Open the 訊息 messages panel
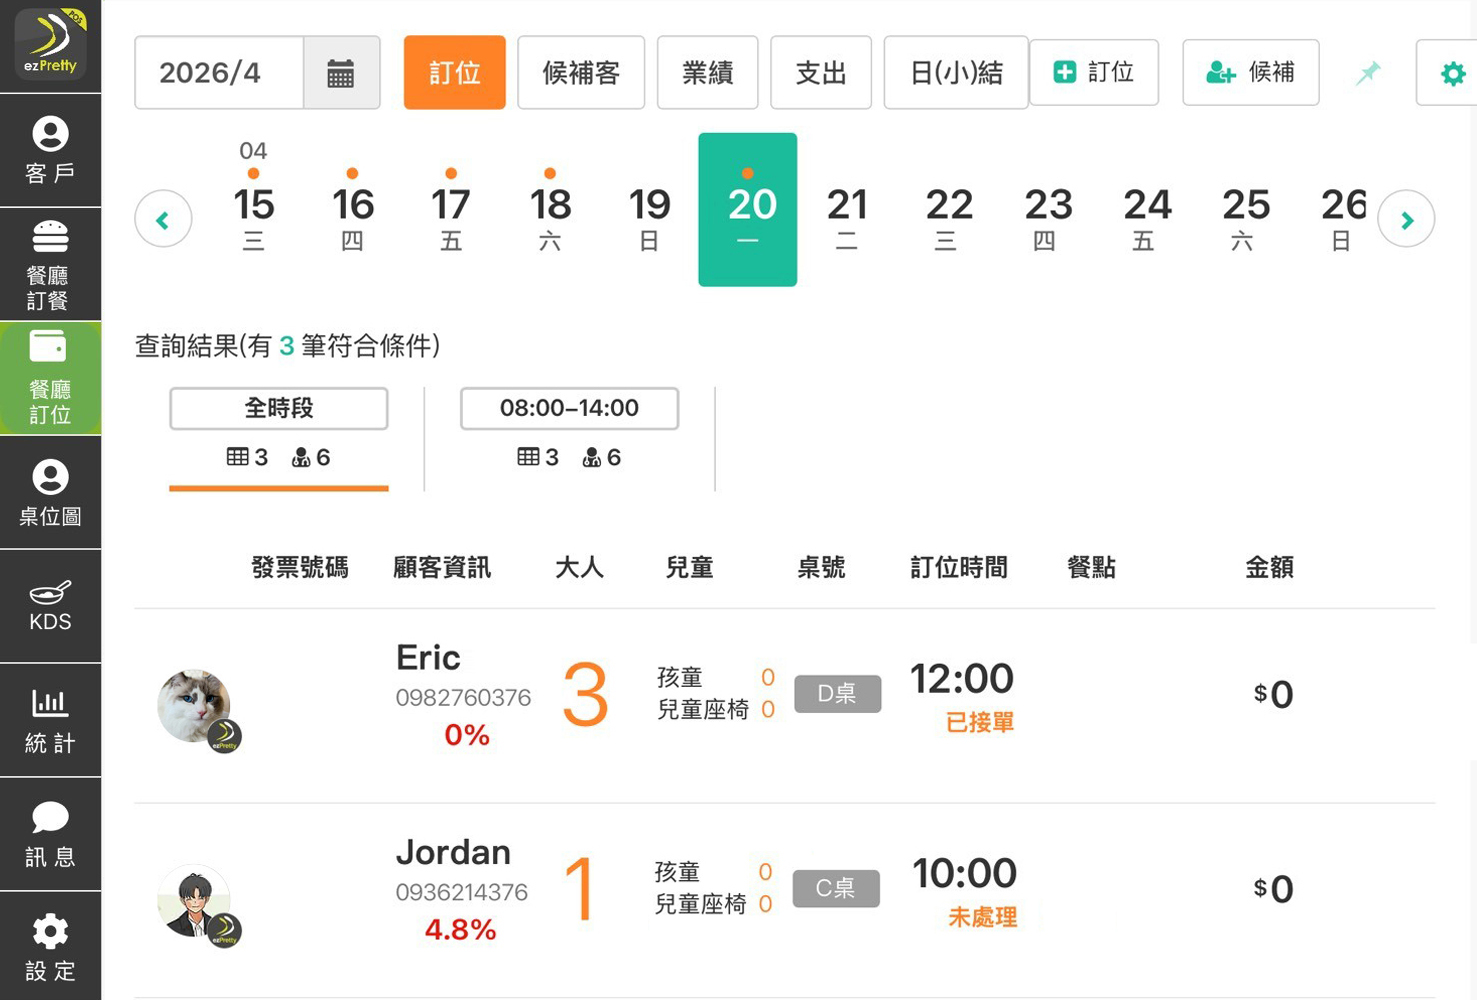Viewport: 1477px width, 1000px height. pyautogui.click(x=50, y=833)
